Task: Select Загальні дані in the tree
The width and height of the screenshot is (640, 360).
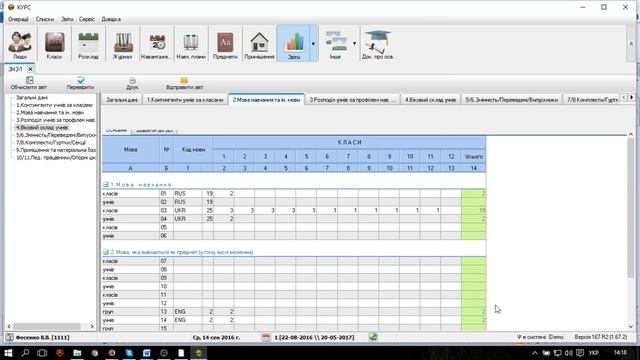Action: (32, 98)
